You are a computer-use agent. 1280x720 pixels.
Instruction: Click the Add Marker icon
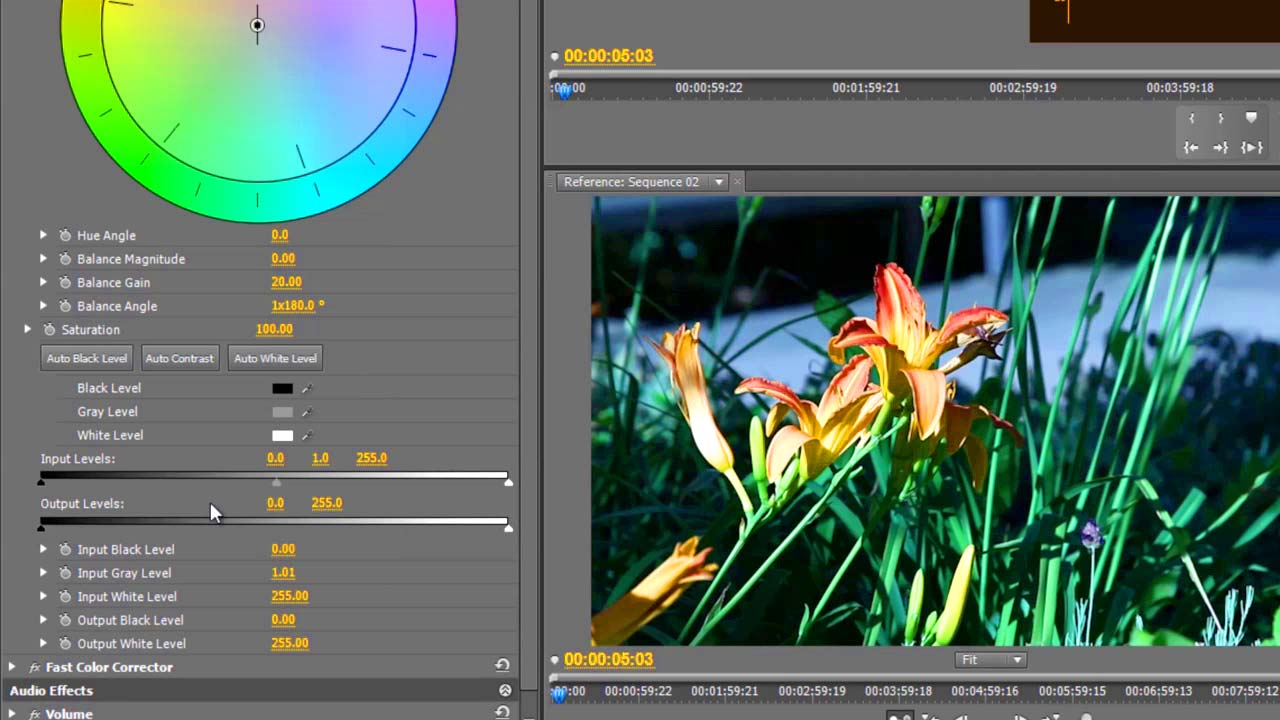[1251, 117]
